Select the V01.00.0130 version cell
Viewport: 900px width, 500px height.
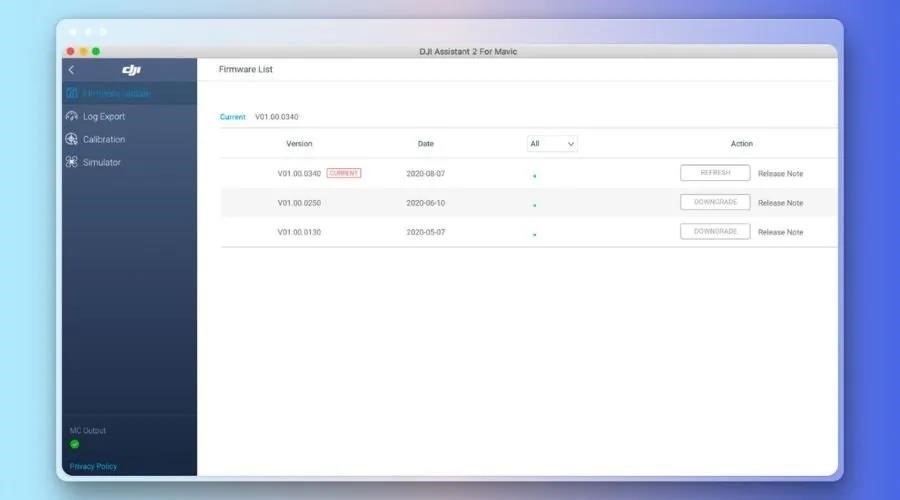(299, 232)
